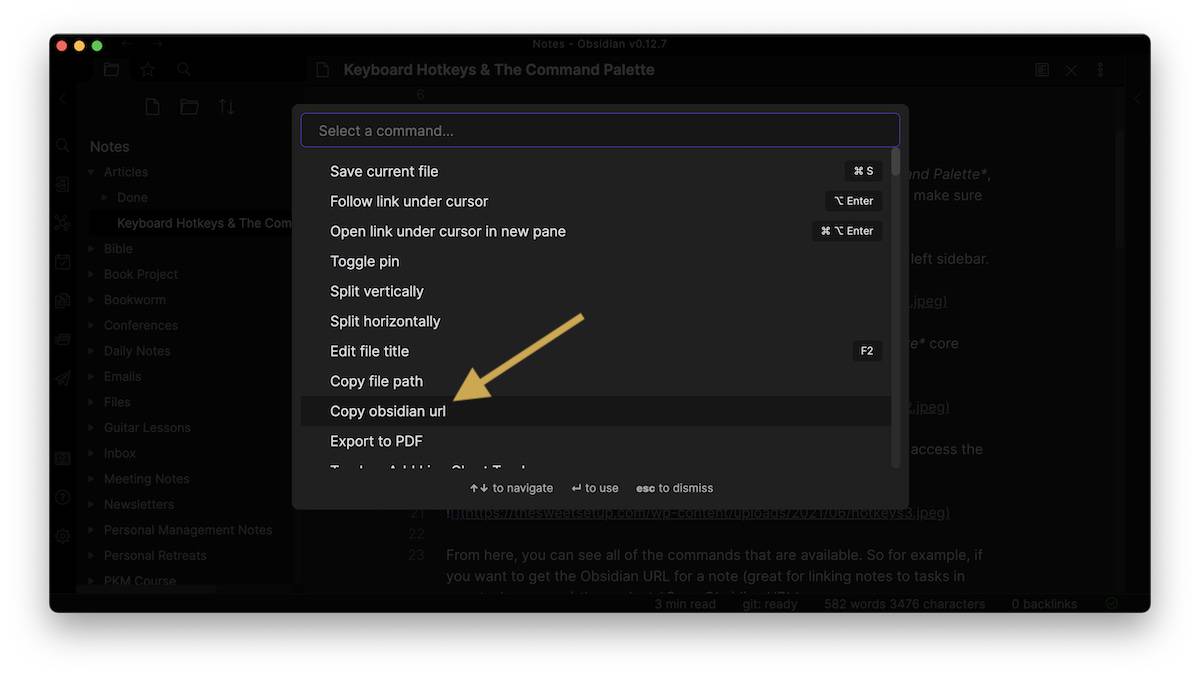Navigate forward with the title bar arrow
The image size is (1200, 678).
click(x=158, y=44)
